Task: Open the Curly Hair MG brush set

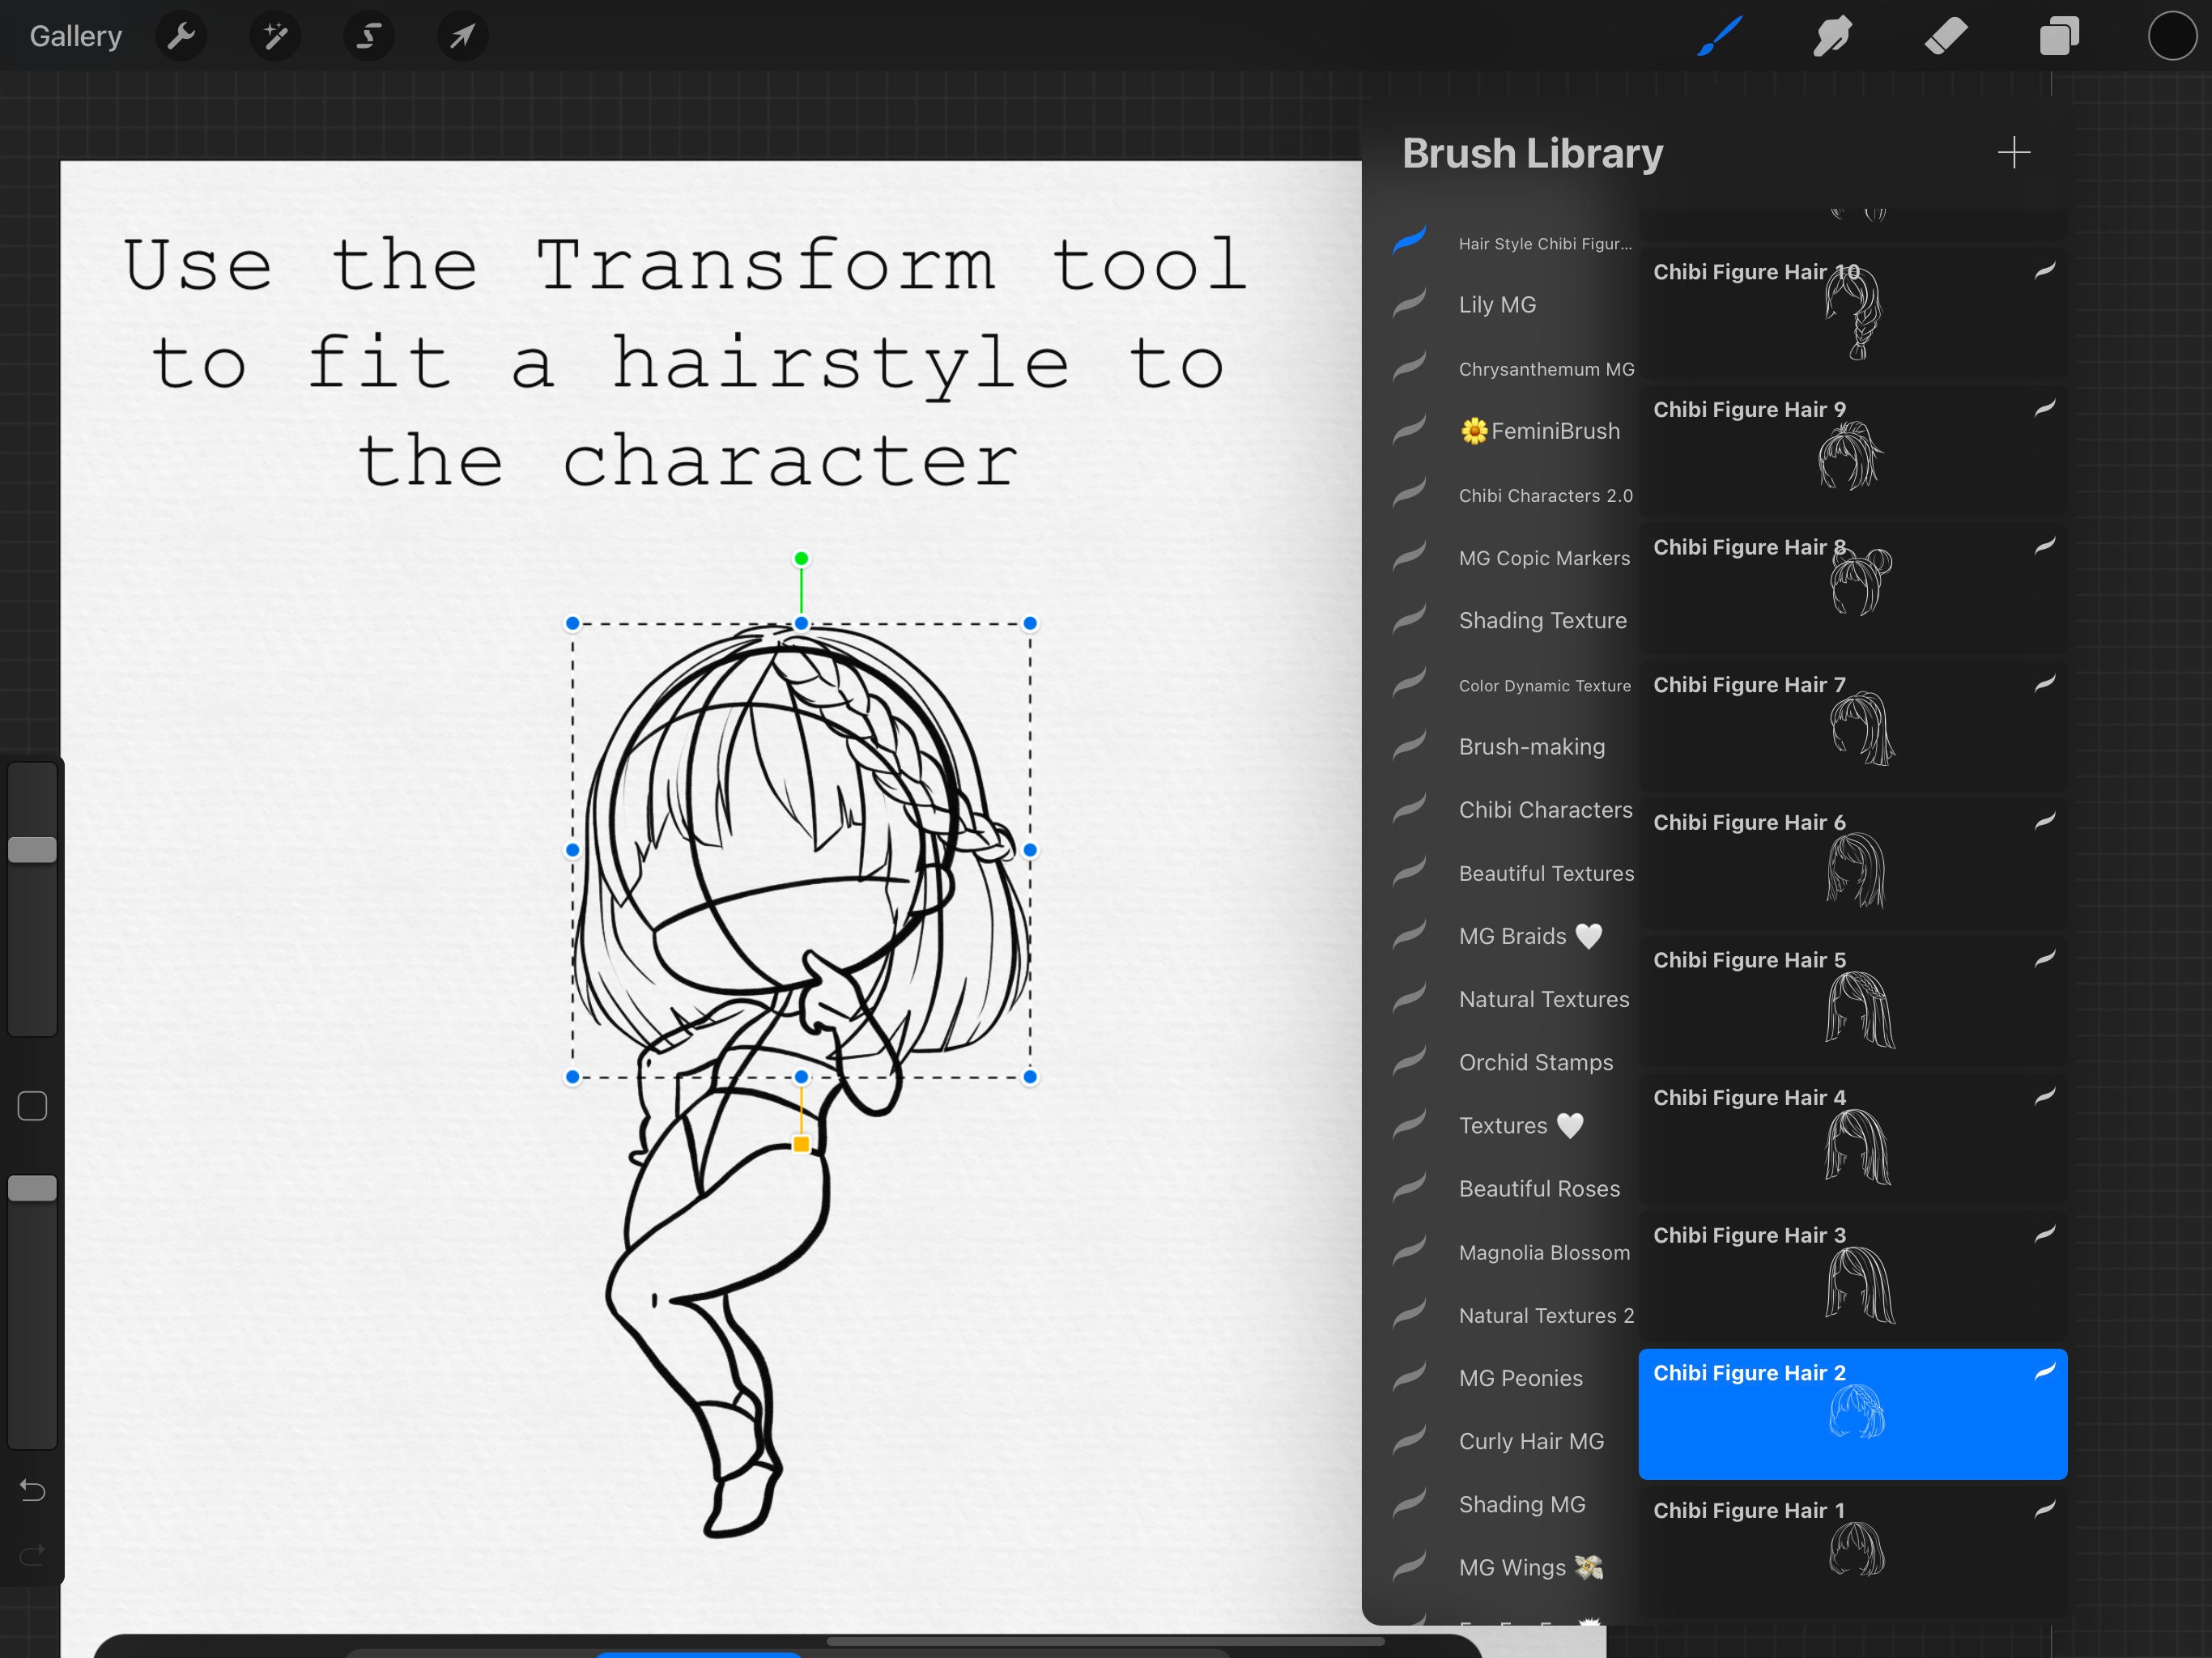Action: pyautogui.click(x=1532, y=1441)
